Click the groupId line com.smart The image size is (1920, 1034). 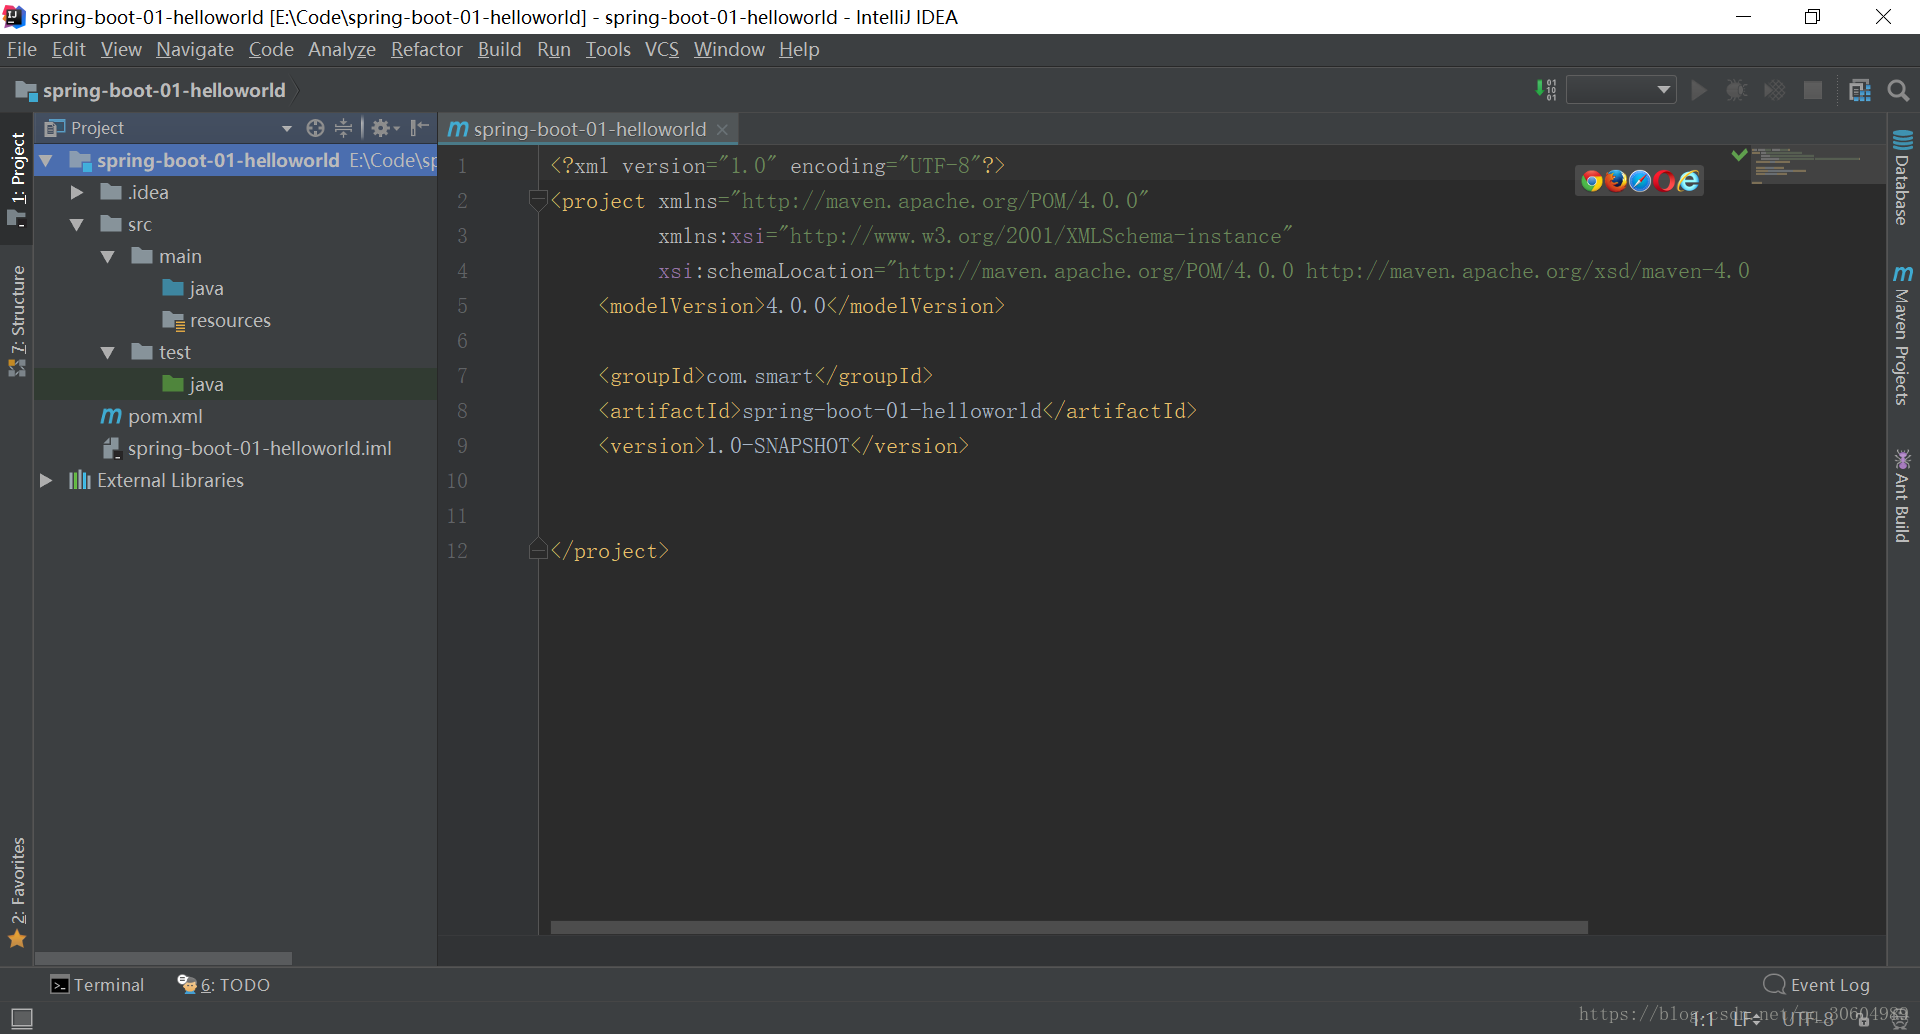765,376
